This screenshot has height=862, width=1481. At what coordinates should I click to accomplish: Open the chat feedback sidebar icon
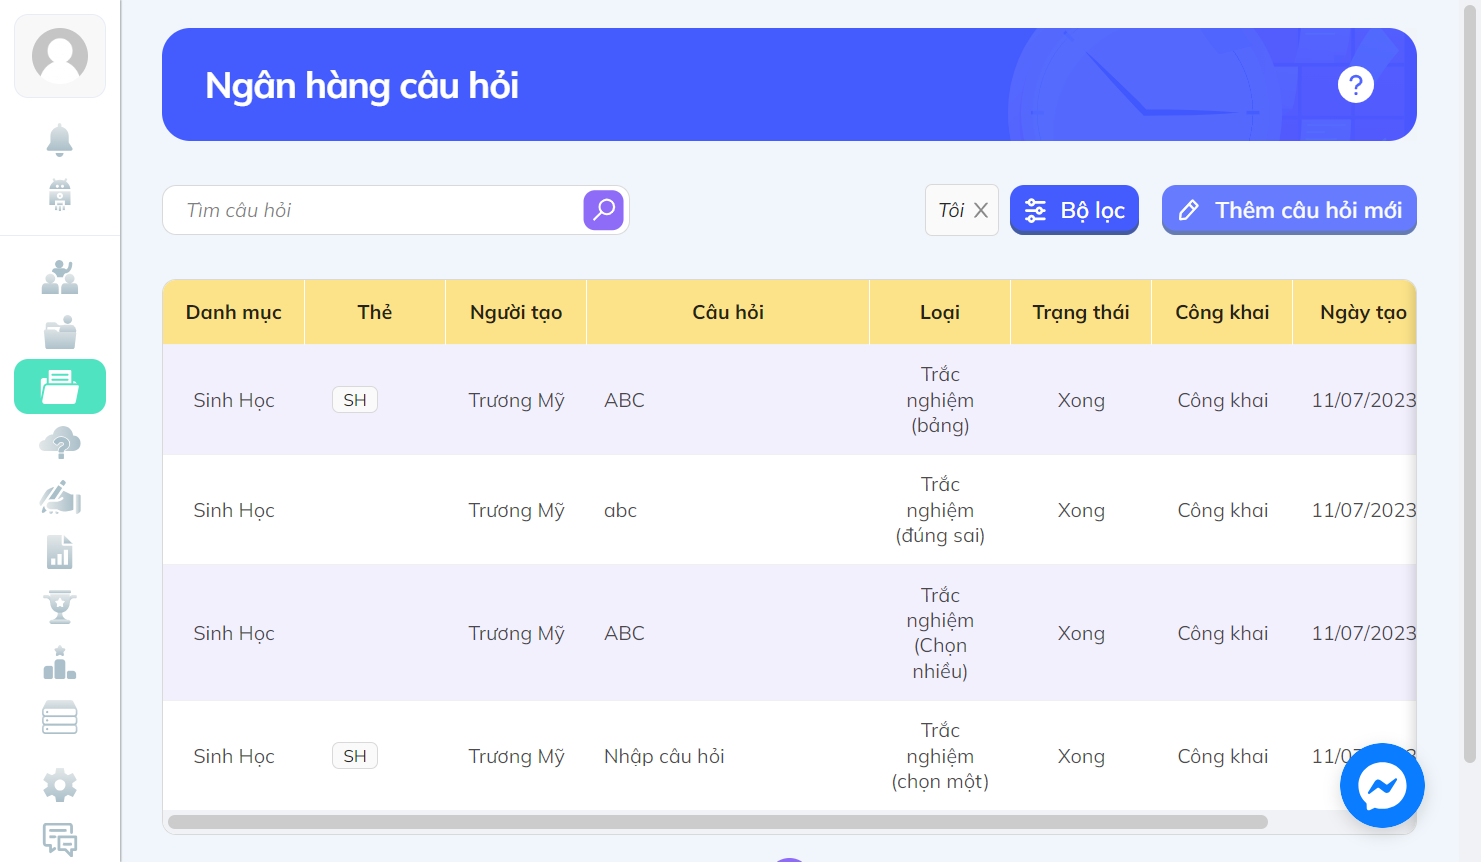(x=60, y=840)
